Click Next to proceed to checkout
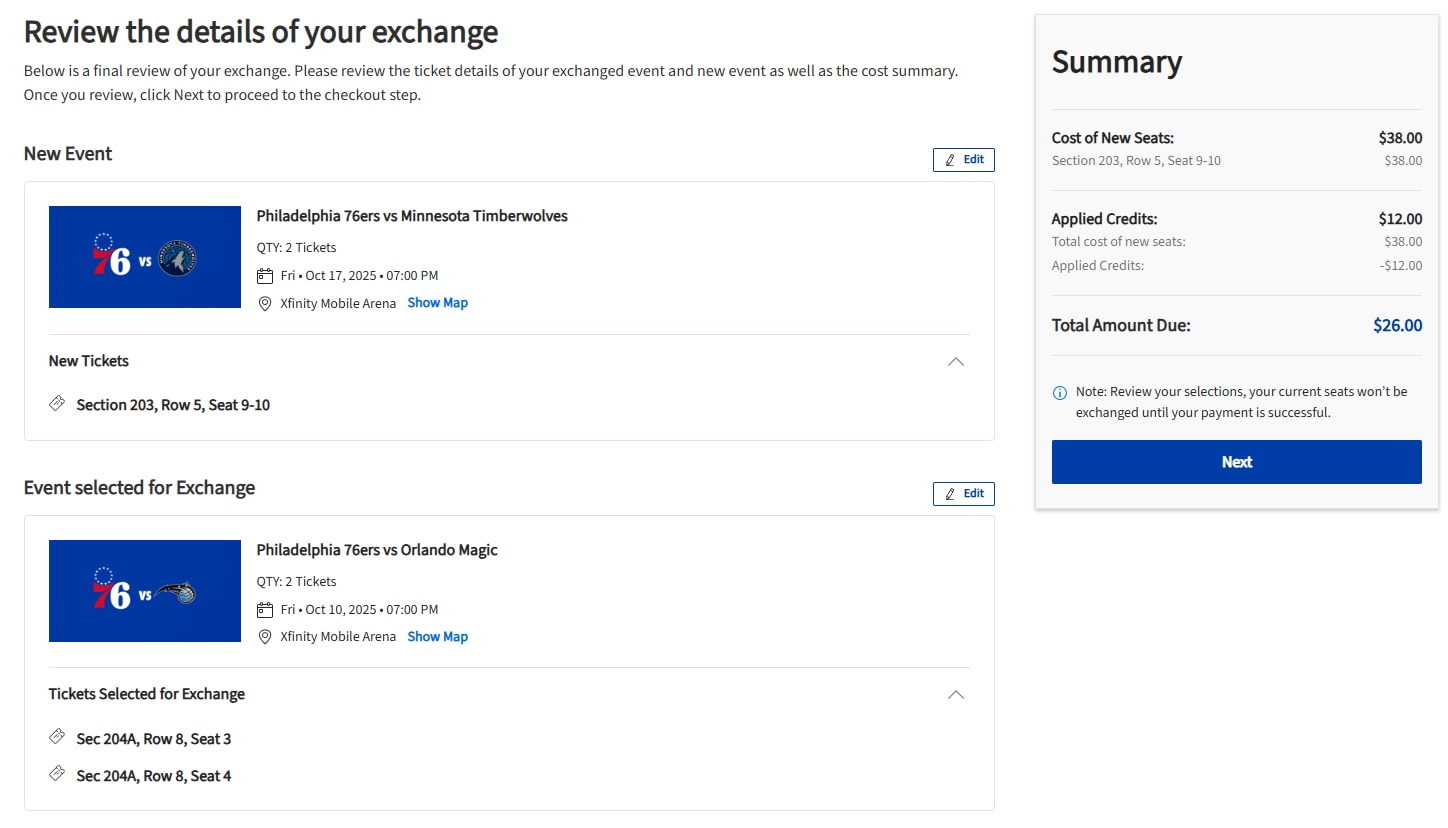The image size is (1448, 828). [1236, 461]
